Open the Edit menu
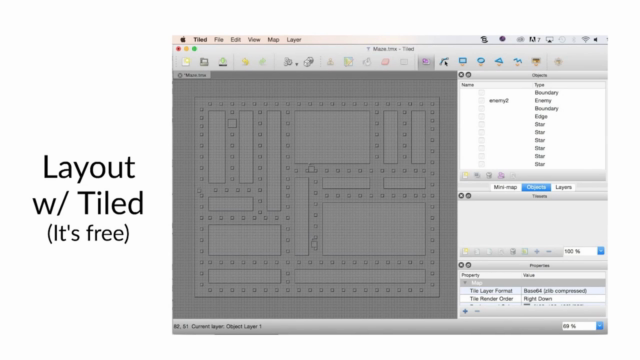 (235, 40)
